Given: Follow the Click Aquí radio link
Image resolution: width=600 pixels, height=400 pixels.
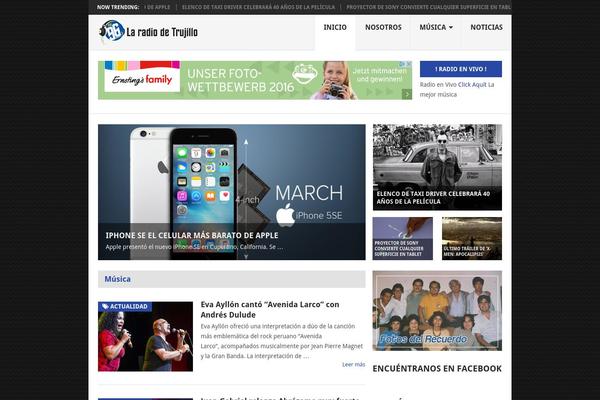Looking at the screenshot, I should pos(472,85).
